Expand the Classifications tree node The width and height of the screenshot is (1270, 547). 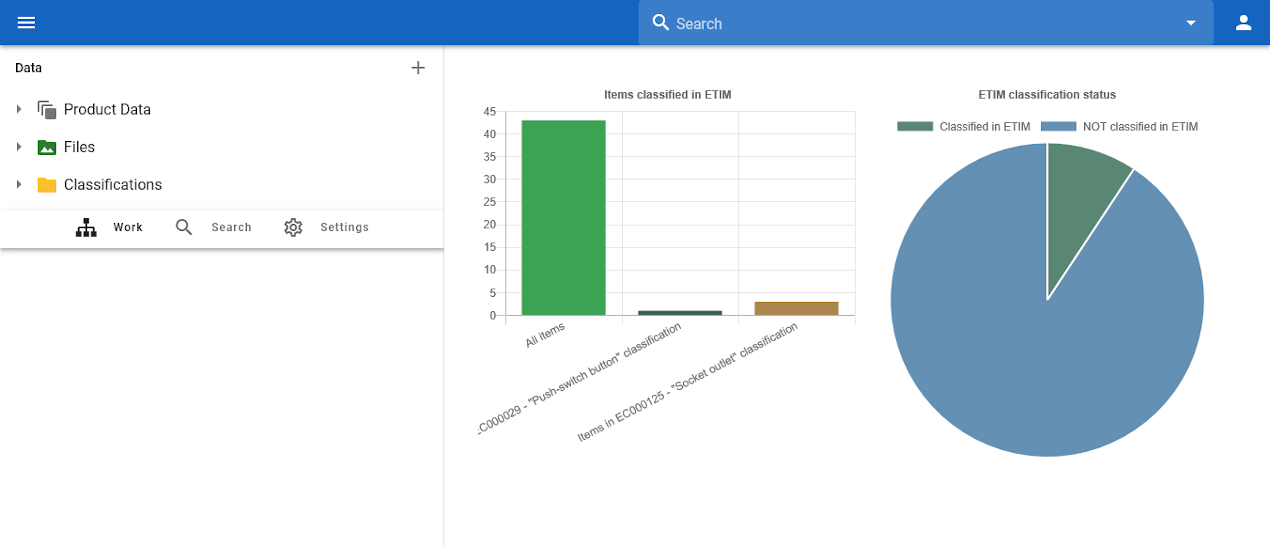[19, 185]
